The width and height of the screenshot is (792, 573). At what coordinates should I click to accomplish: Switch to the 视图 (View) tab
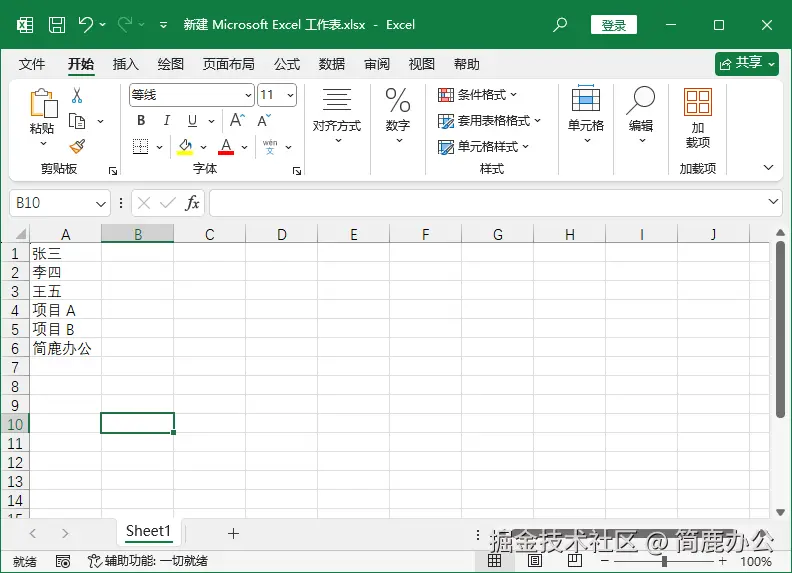(421, 64)
